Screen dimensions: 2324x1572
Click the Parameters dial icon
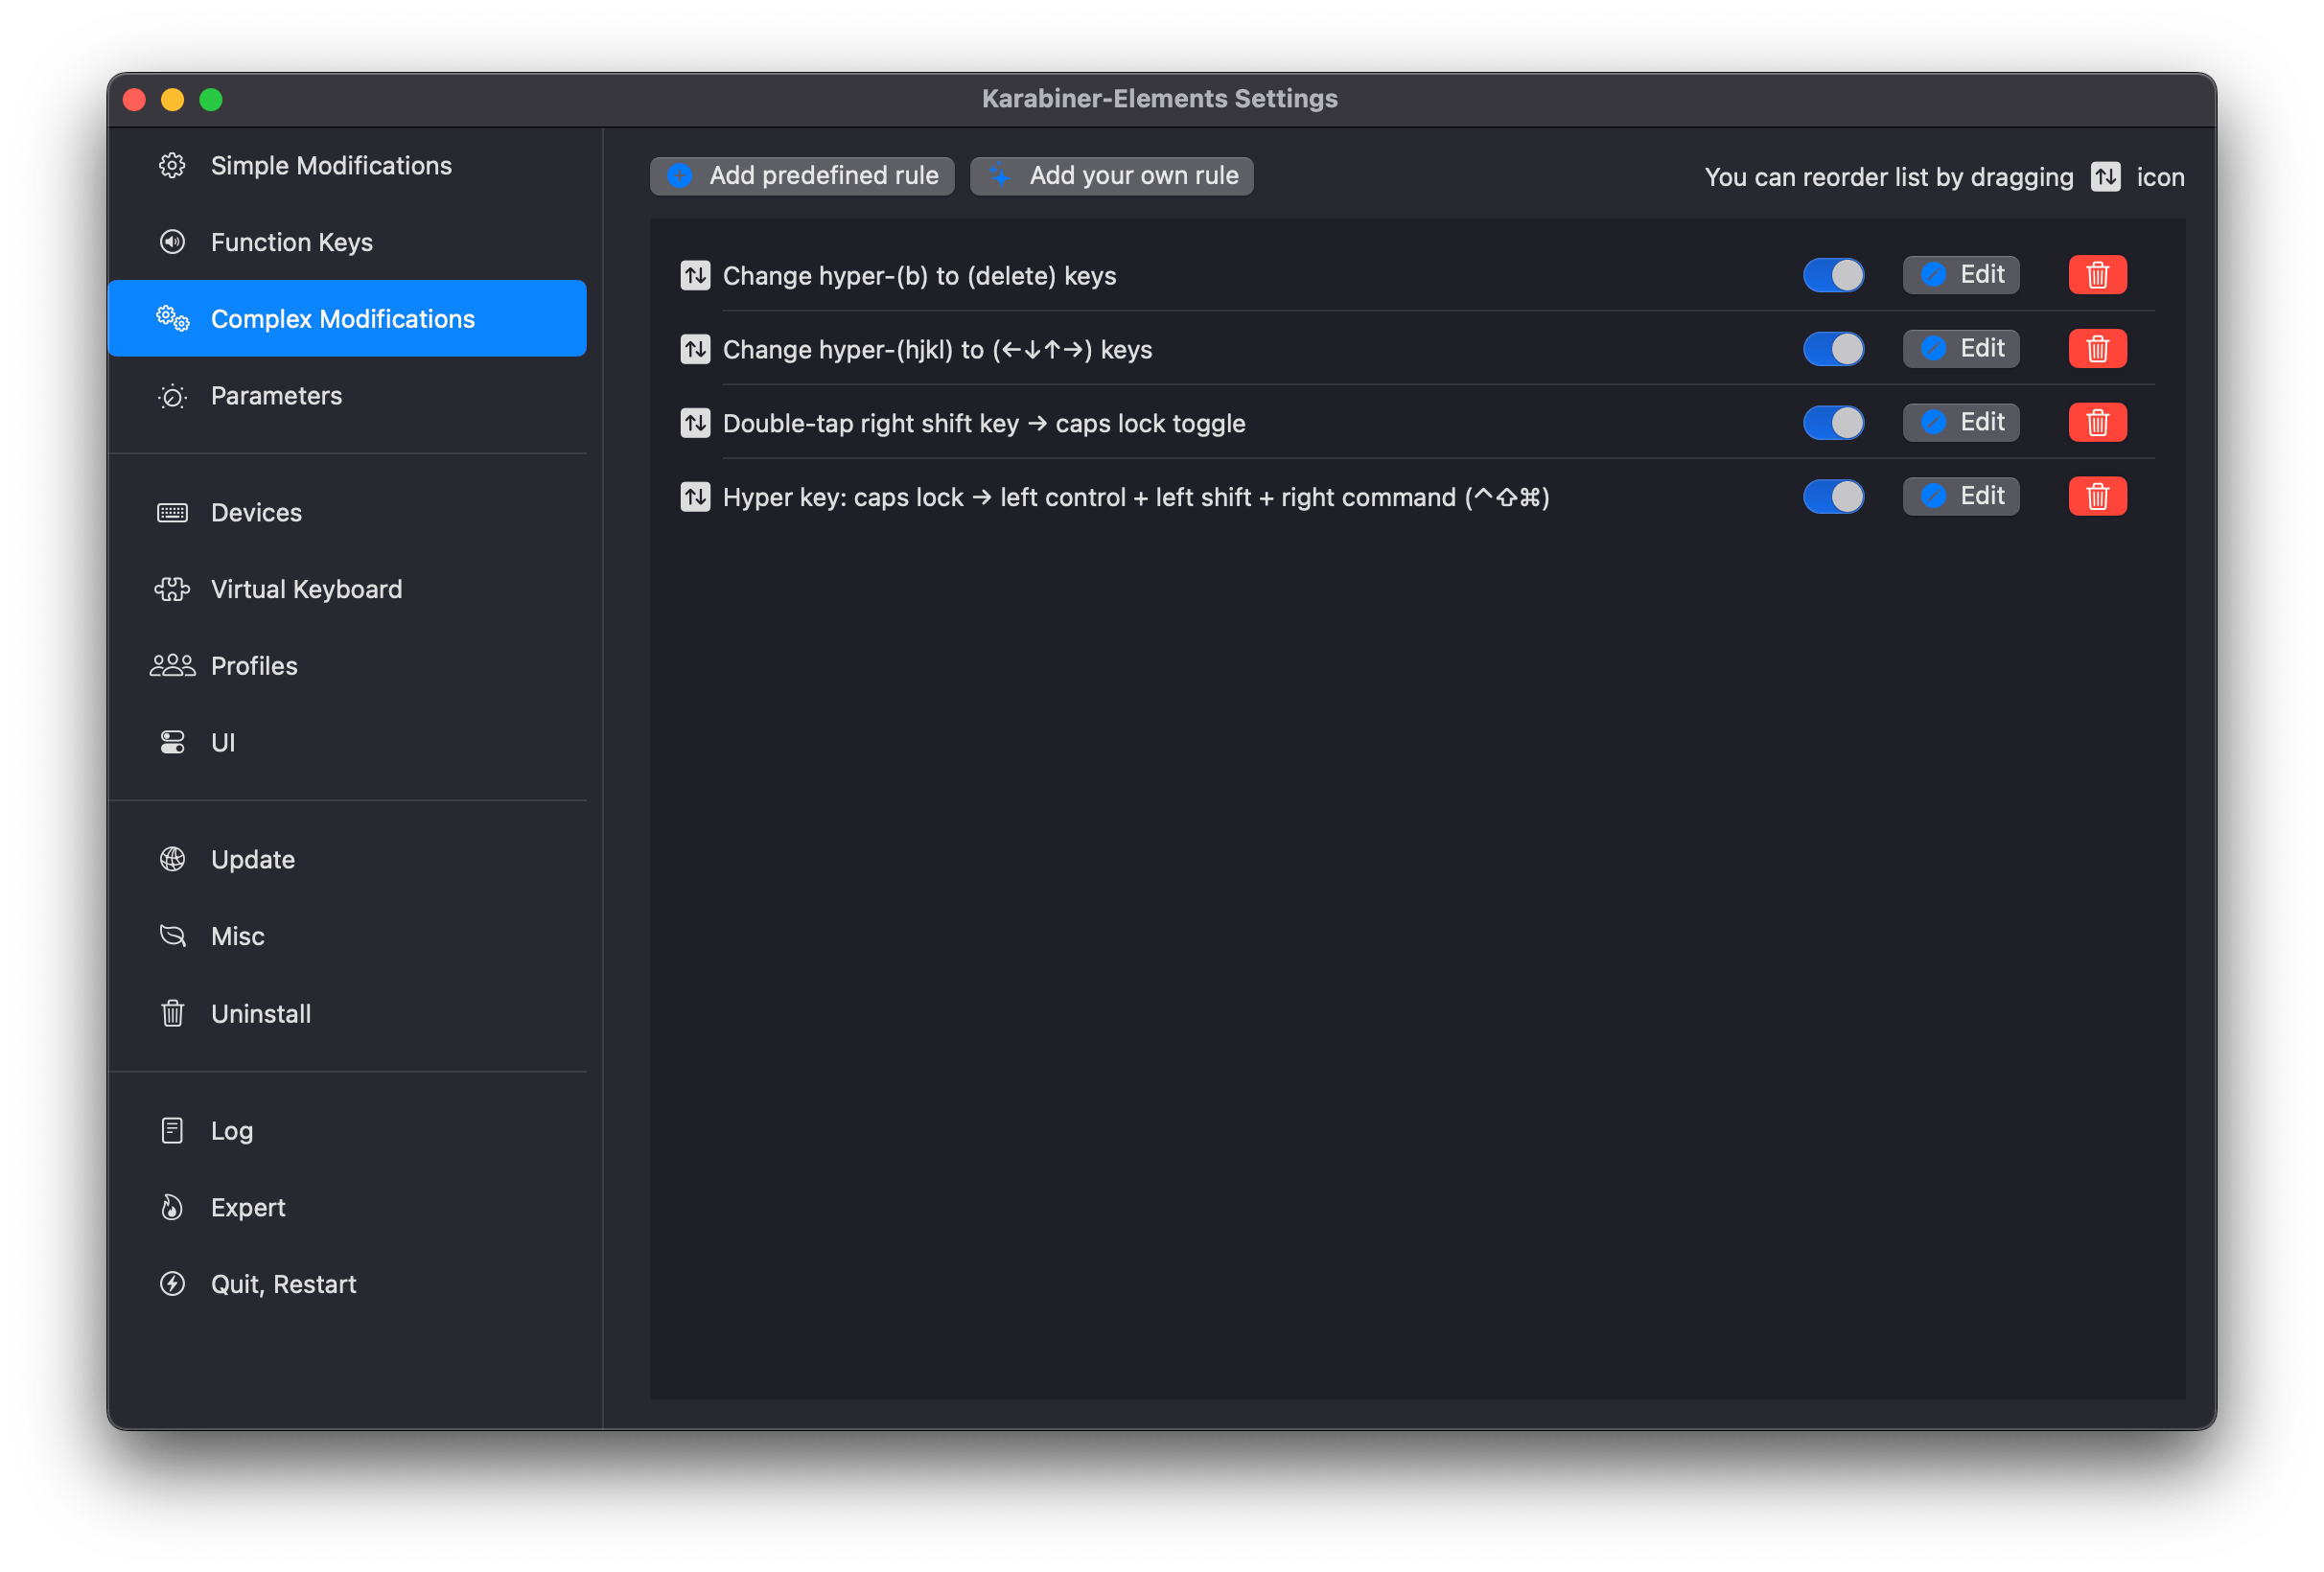[172, 396]
